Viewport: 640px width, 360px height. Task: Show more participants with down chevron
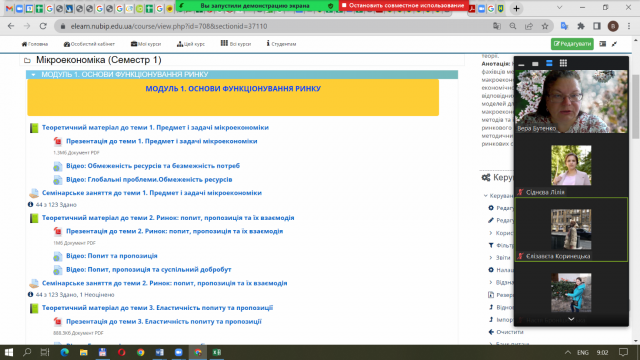pos(571,319)
